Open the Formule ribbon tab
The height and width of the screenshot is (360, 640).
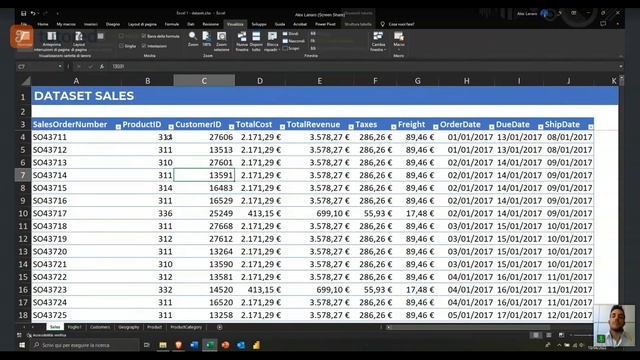point(171,24)
